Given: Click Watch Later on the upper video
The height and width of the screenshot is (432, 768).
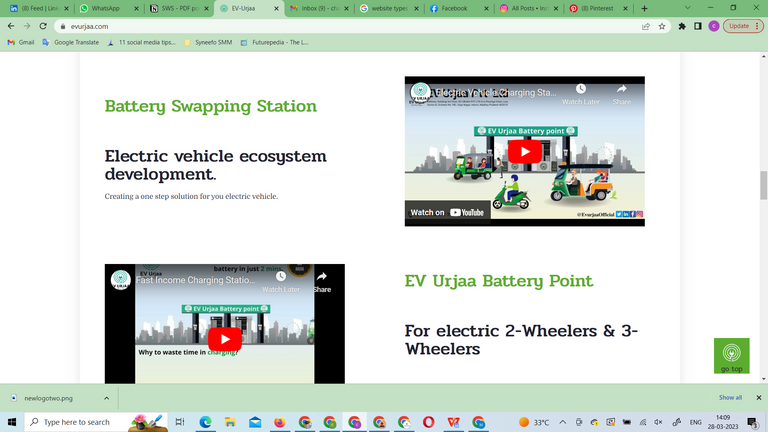Looking at the screenshot, I should pos(580,95).
